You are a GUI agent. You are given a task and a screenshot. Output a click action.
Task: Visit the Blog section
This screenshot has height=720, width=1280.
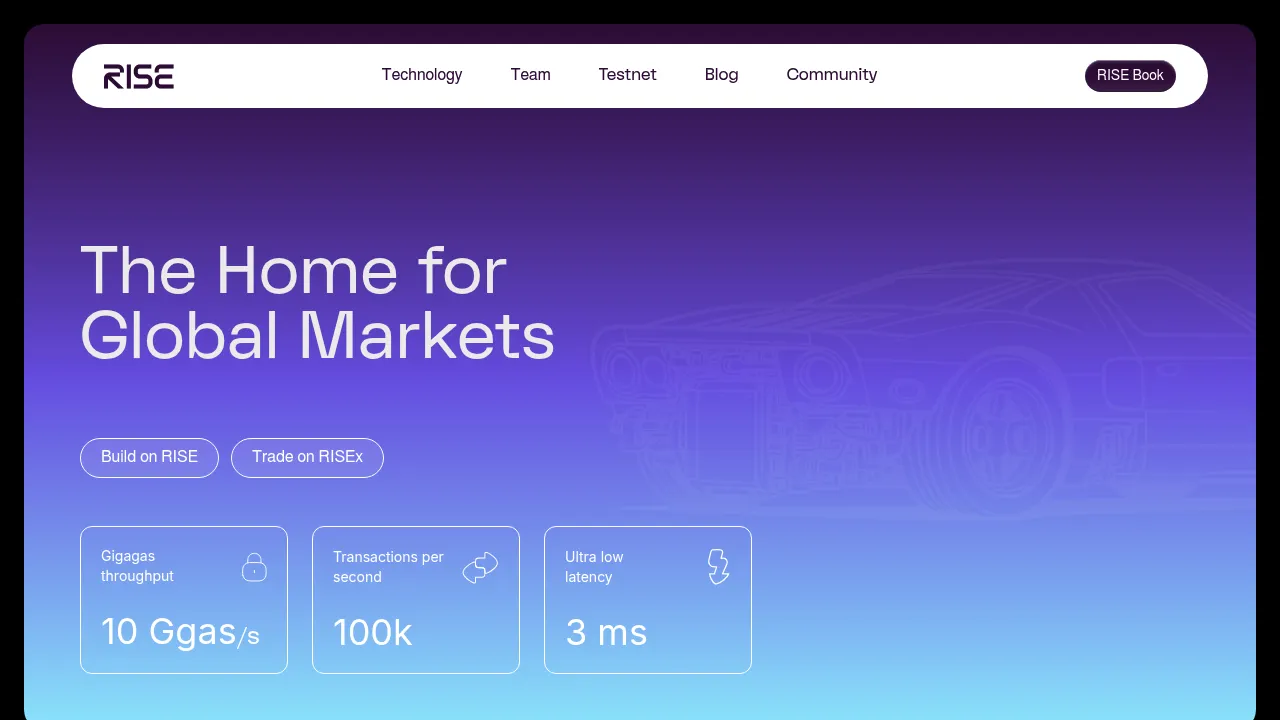(722, 75)
